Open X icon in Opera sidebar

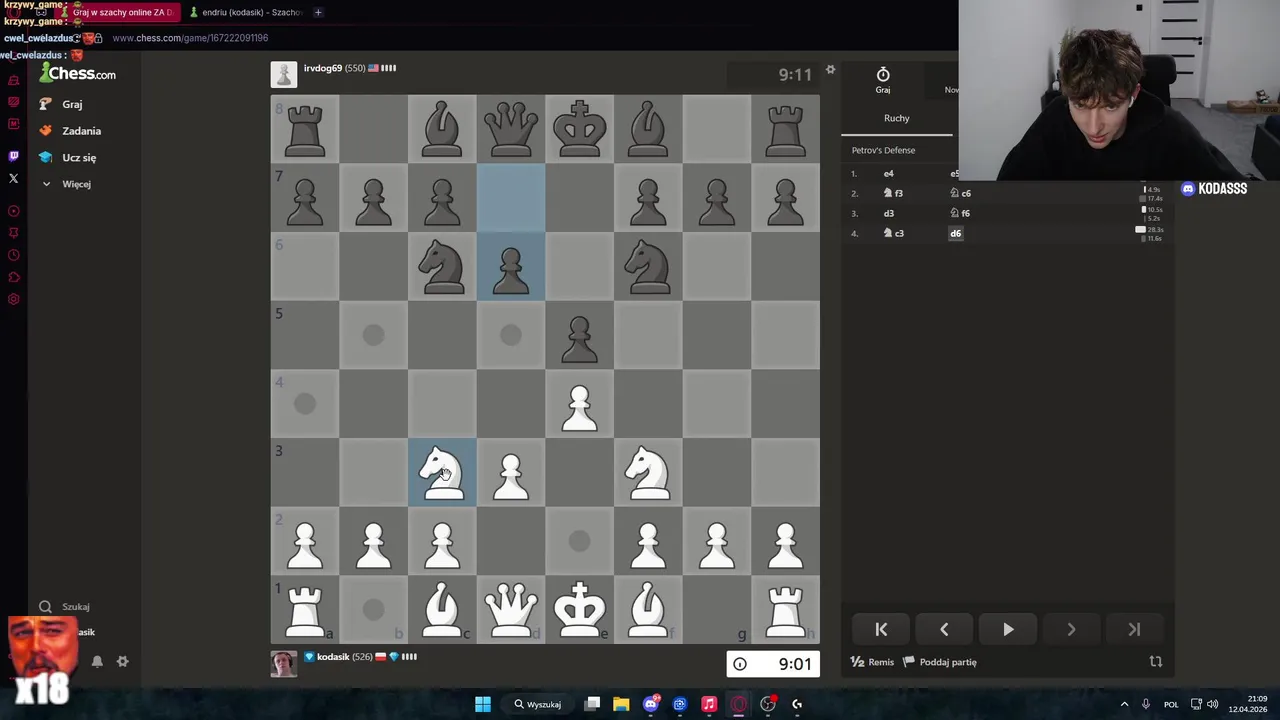click(x=13, y=178)
